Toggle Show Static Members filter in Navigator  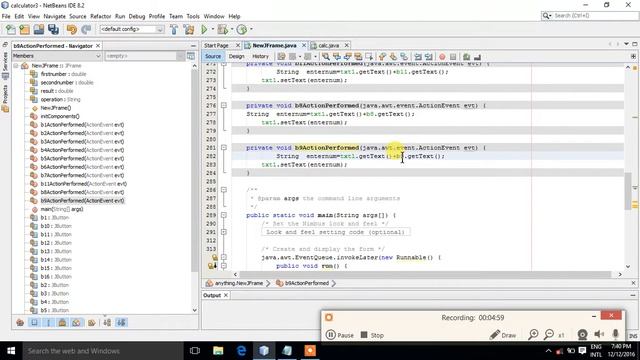(x=49, y=323)
